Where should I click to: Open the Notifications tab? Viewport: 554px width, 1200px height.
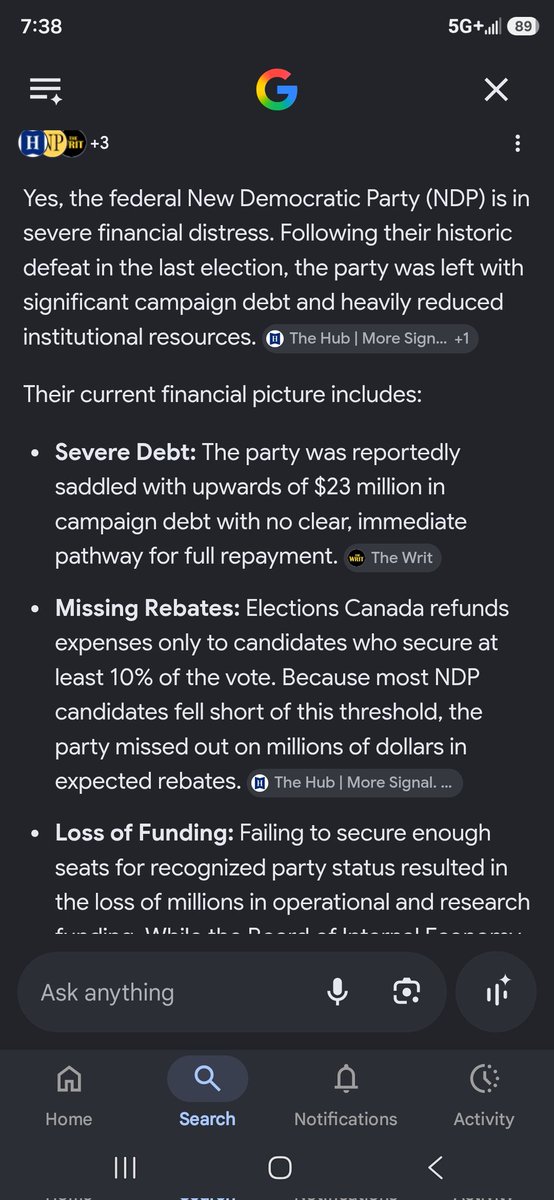pos(346,1094)
